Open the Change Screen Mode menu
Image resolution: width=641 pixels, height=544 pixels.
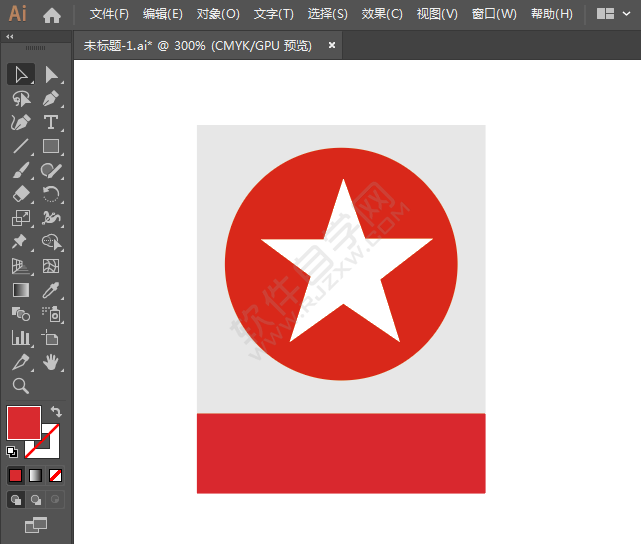click(36, 523)
